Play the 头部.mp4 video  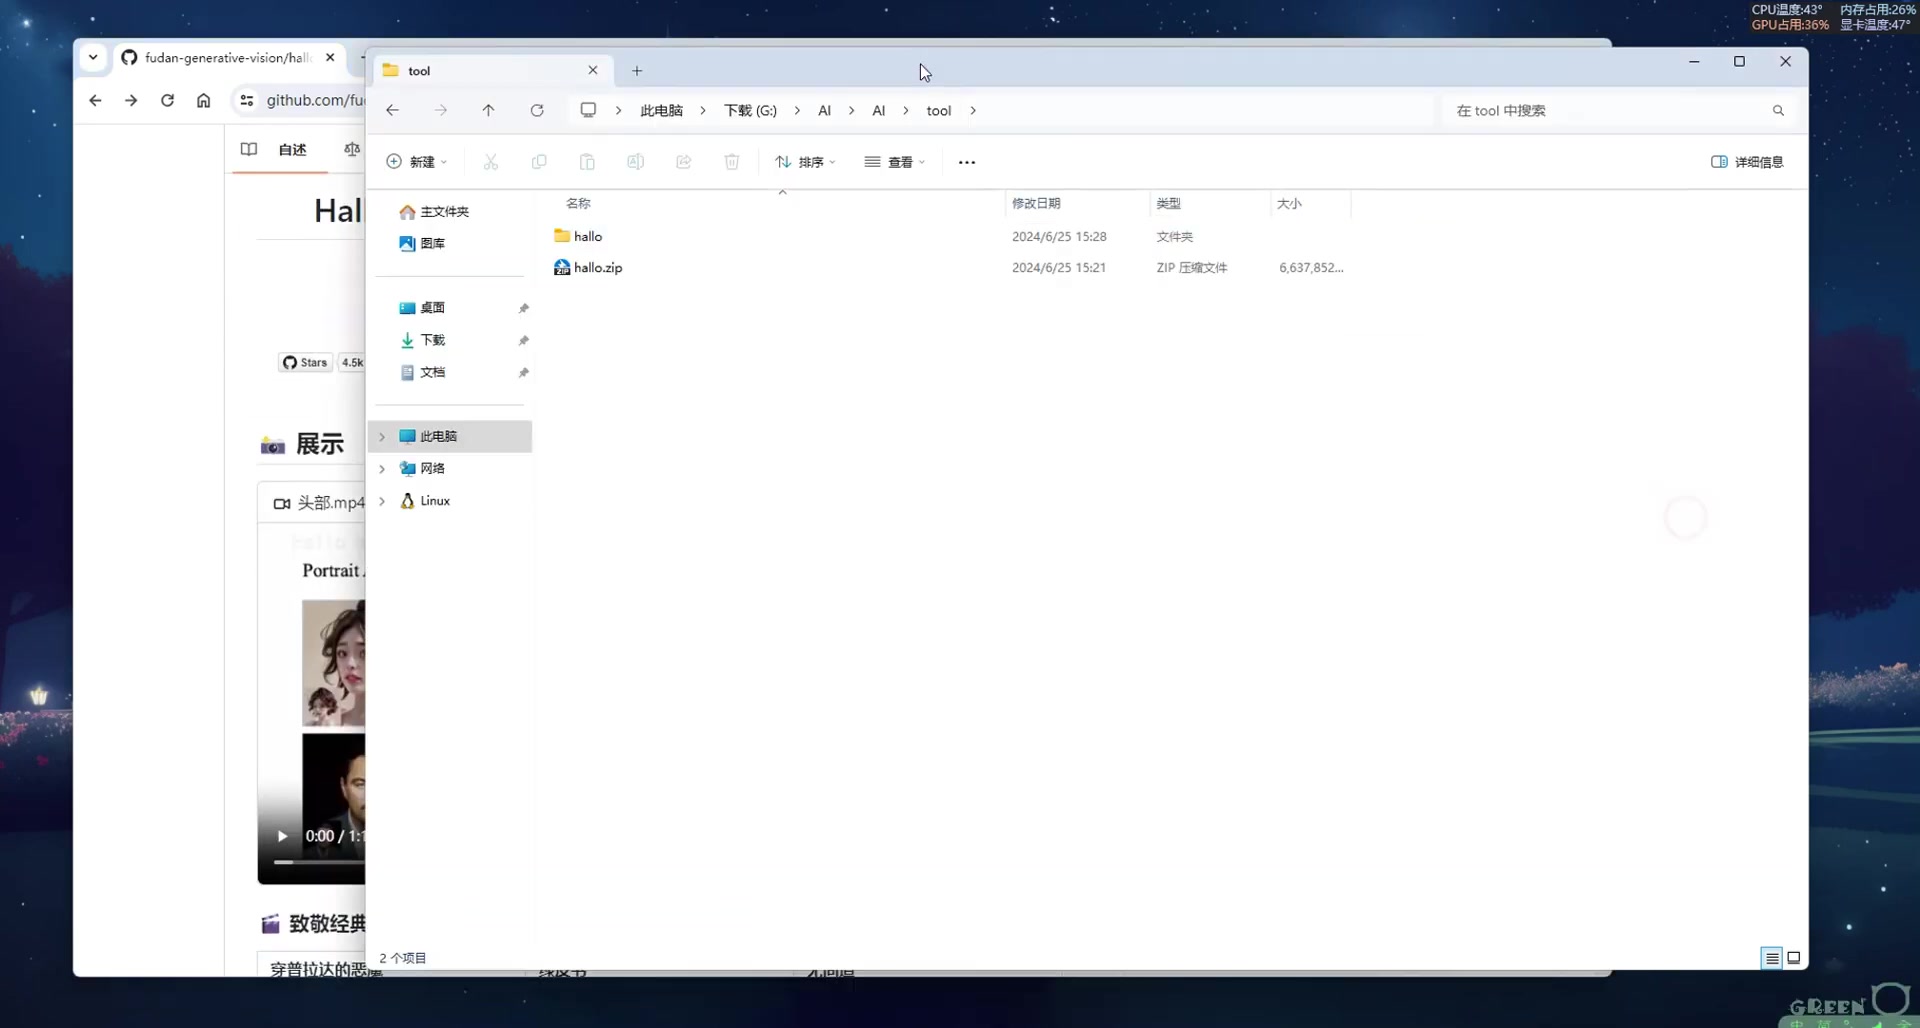282,836
